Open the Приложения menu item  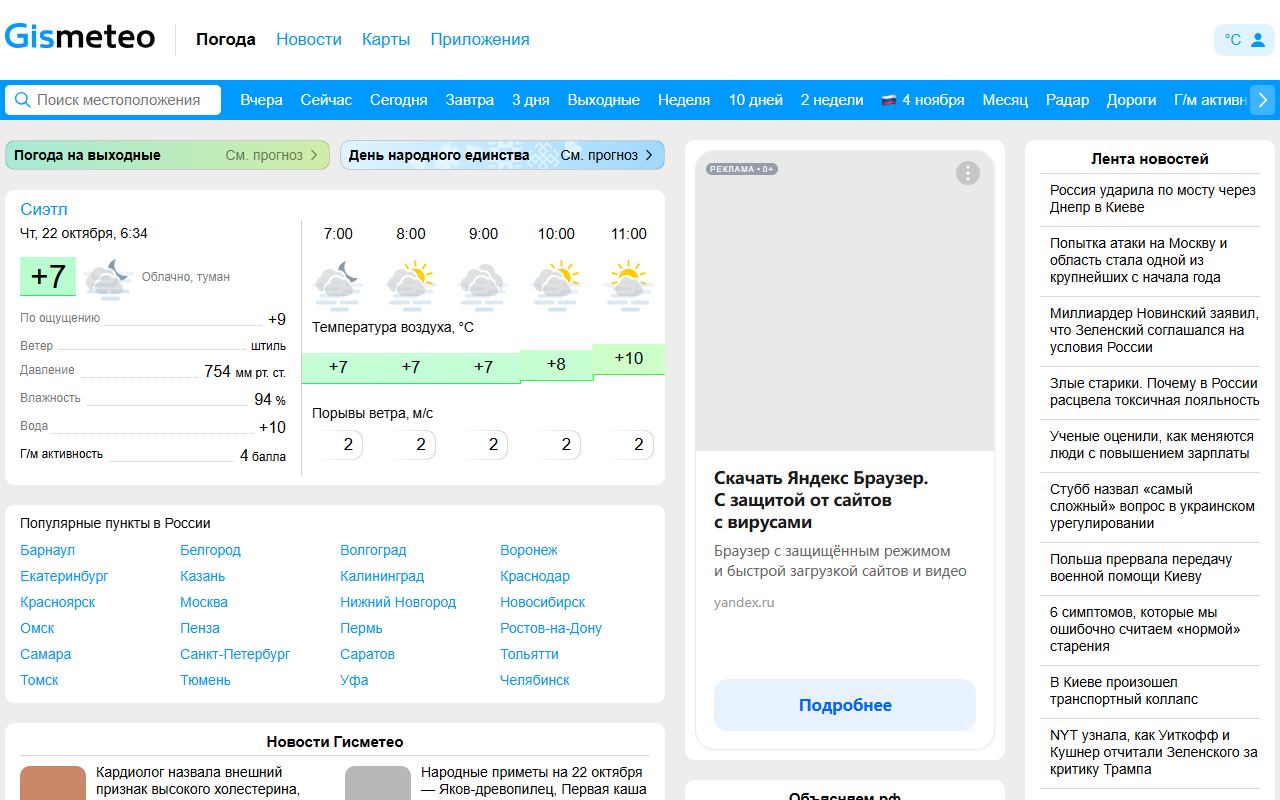coord(480,39)
